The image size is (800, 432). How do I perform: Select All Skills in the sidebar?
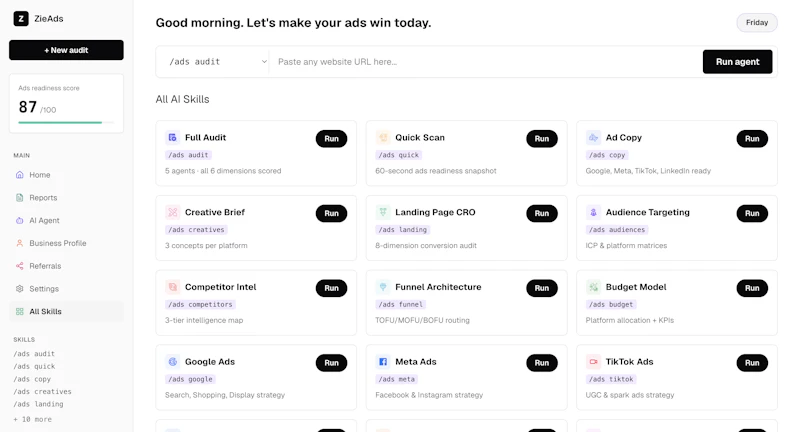pos(66,312)
